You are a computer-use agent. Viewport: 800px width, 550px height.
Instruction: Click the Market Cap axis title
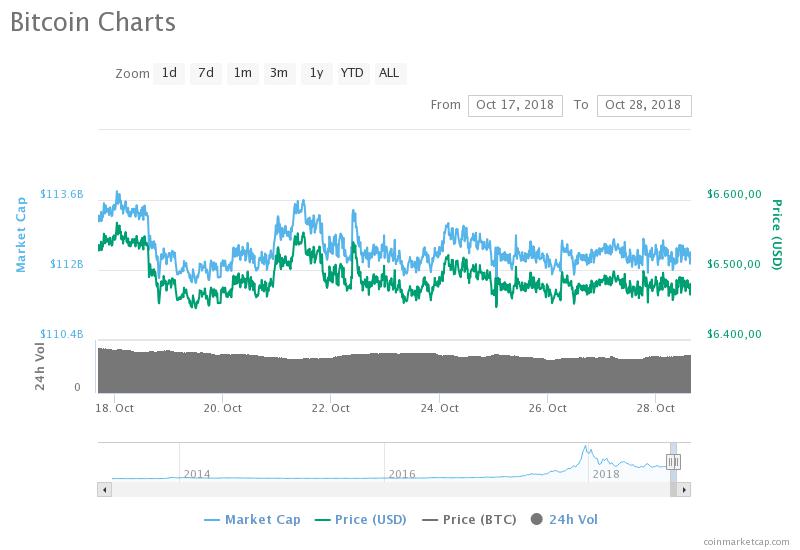coord(21,235)
